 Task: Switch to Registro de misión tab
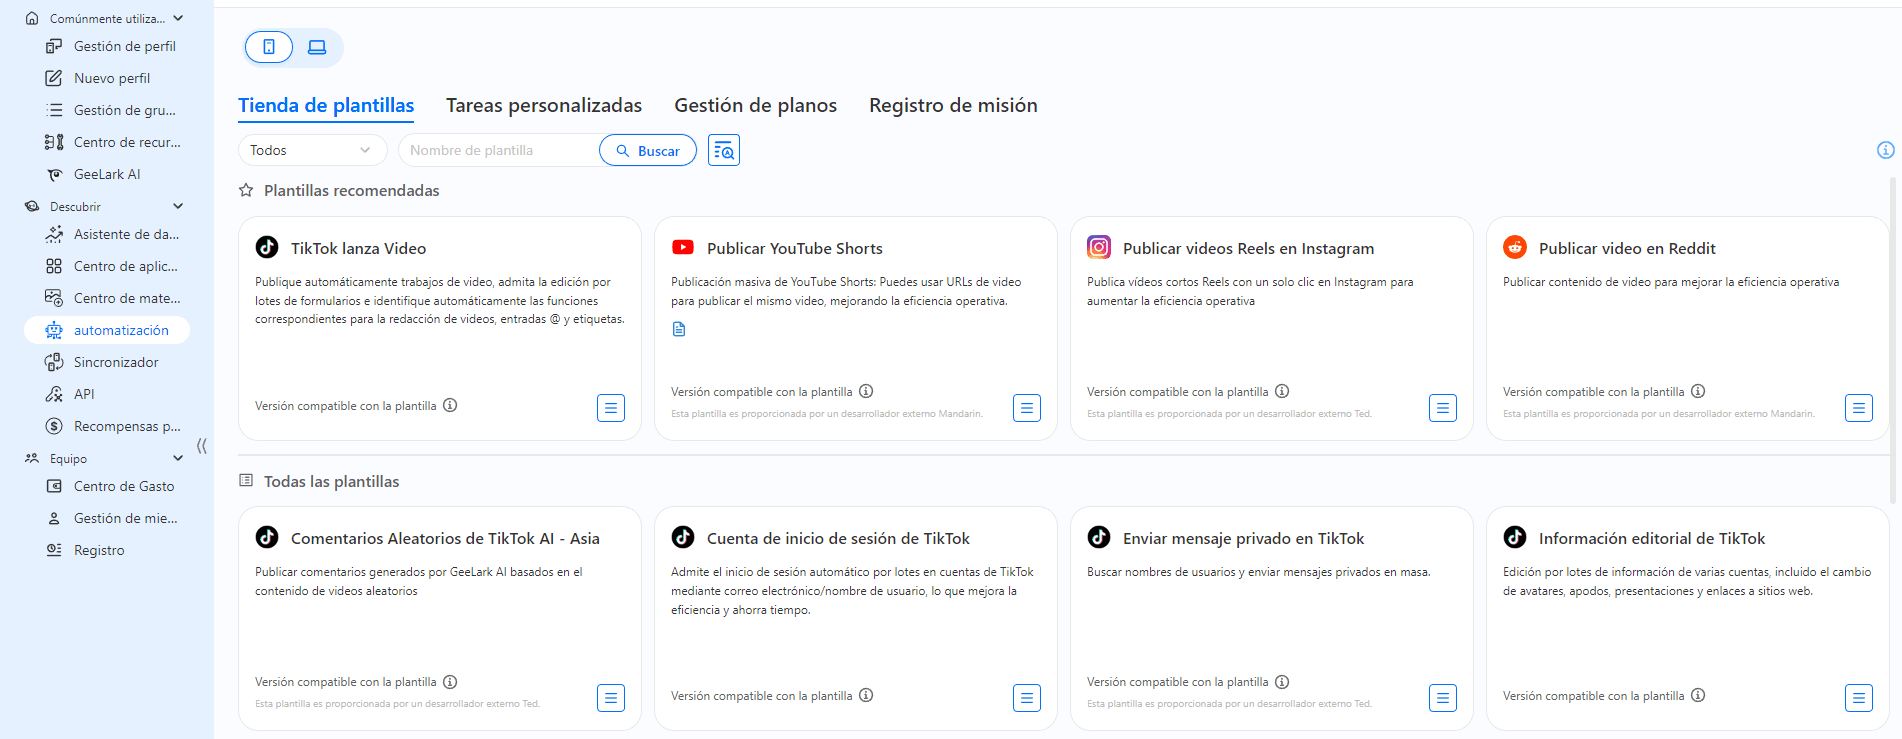(x=953, y=106)
